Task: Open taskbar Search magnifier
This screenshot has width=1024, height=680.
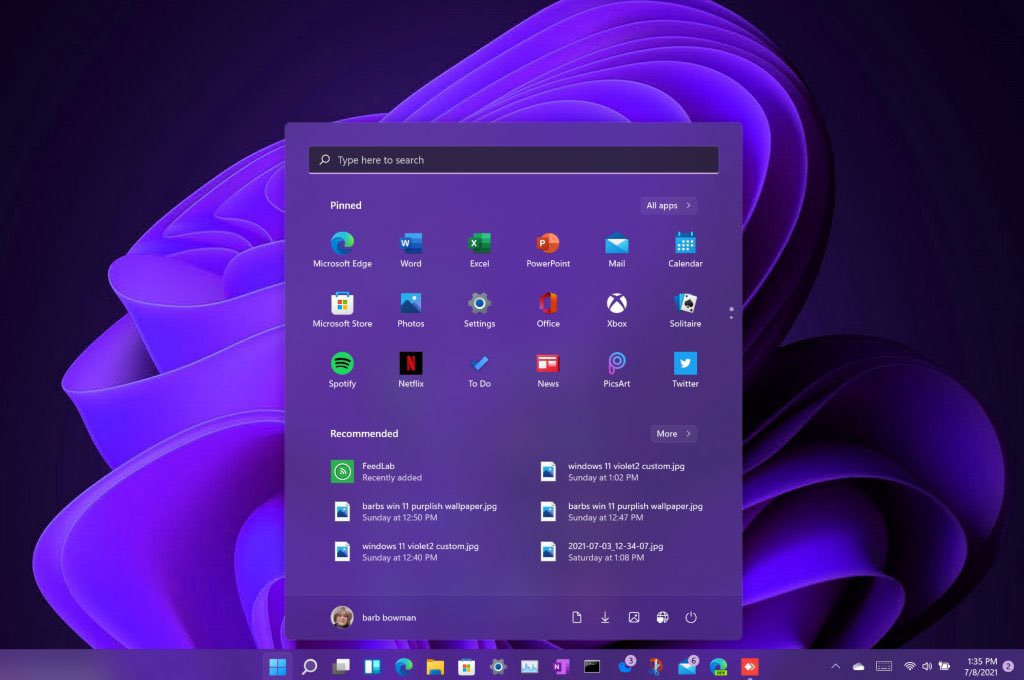Action: [310, 666]
